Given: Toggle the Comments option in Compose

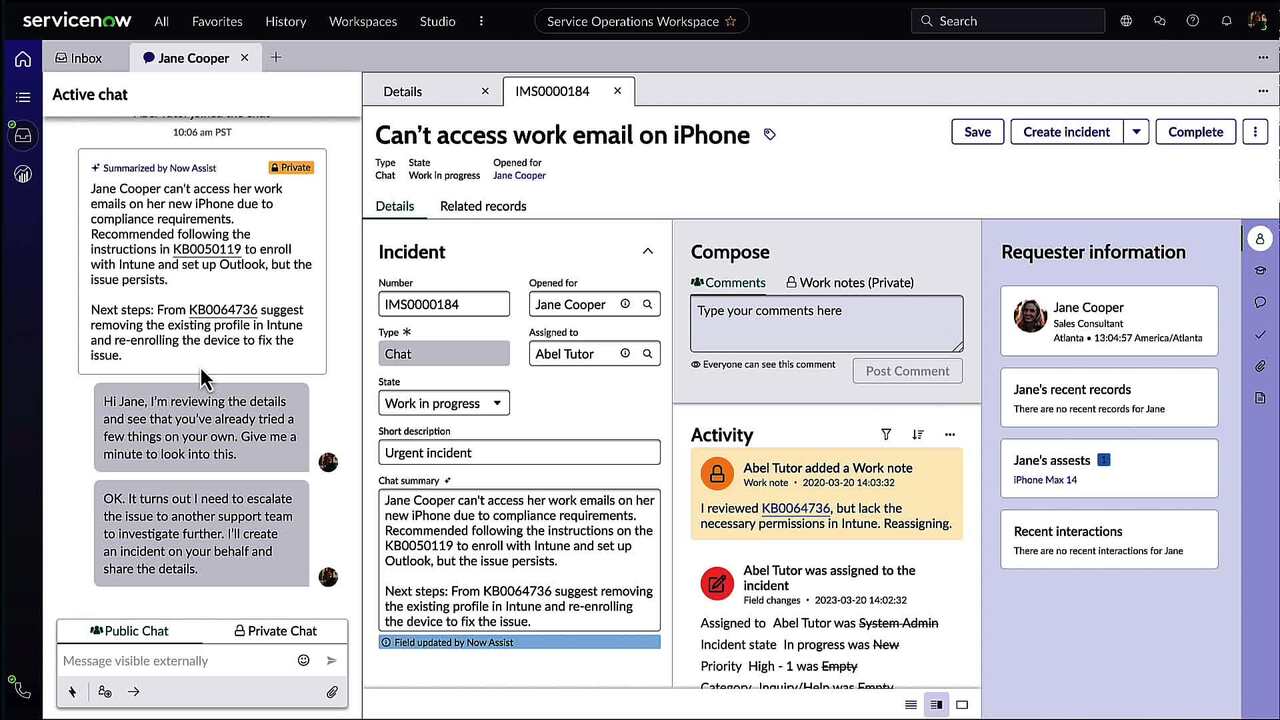Looking at the screenshot, I should (728, 282).
